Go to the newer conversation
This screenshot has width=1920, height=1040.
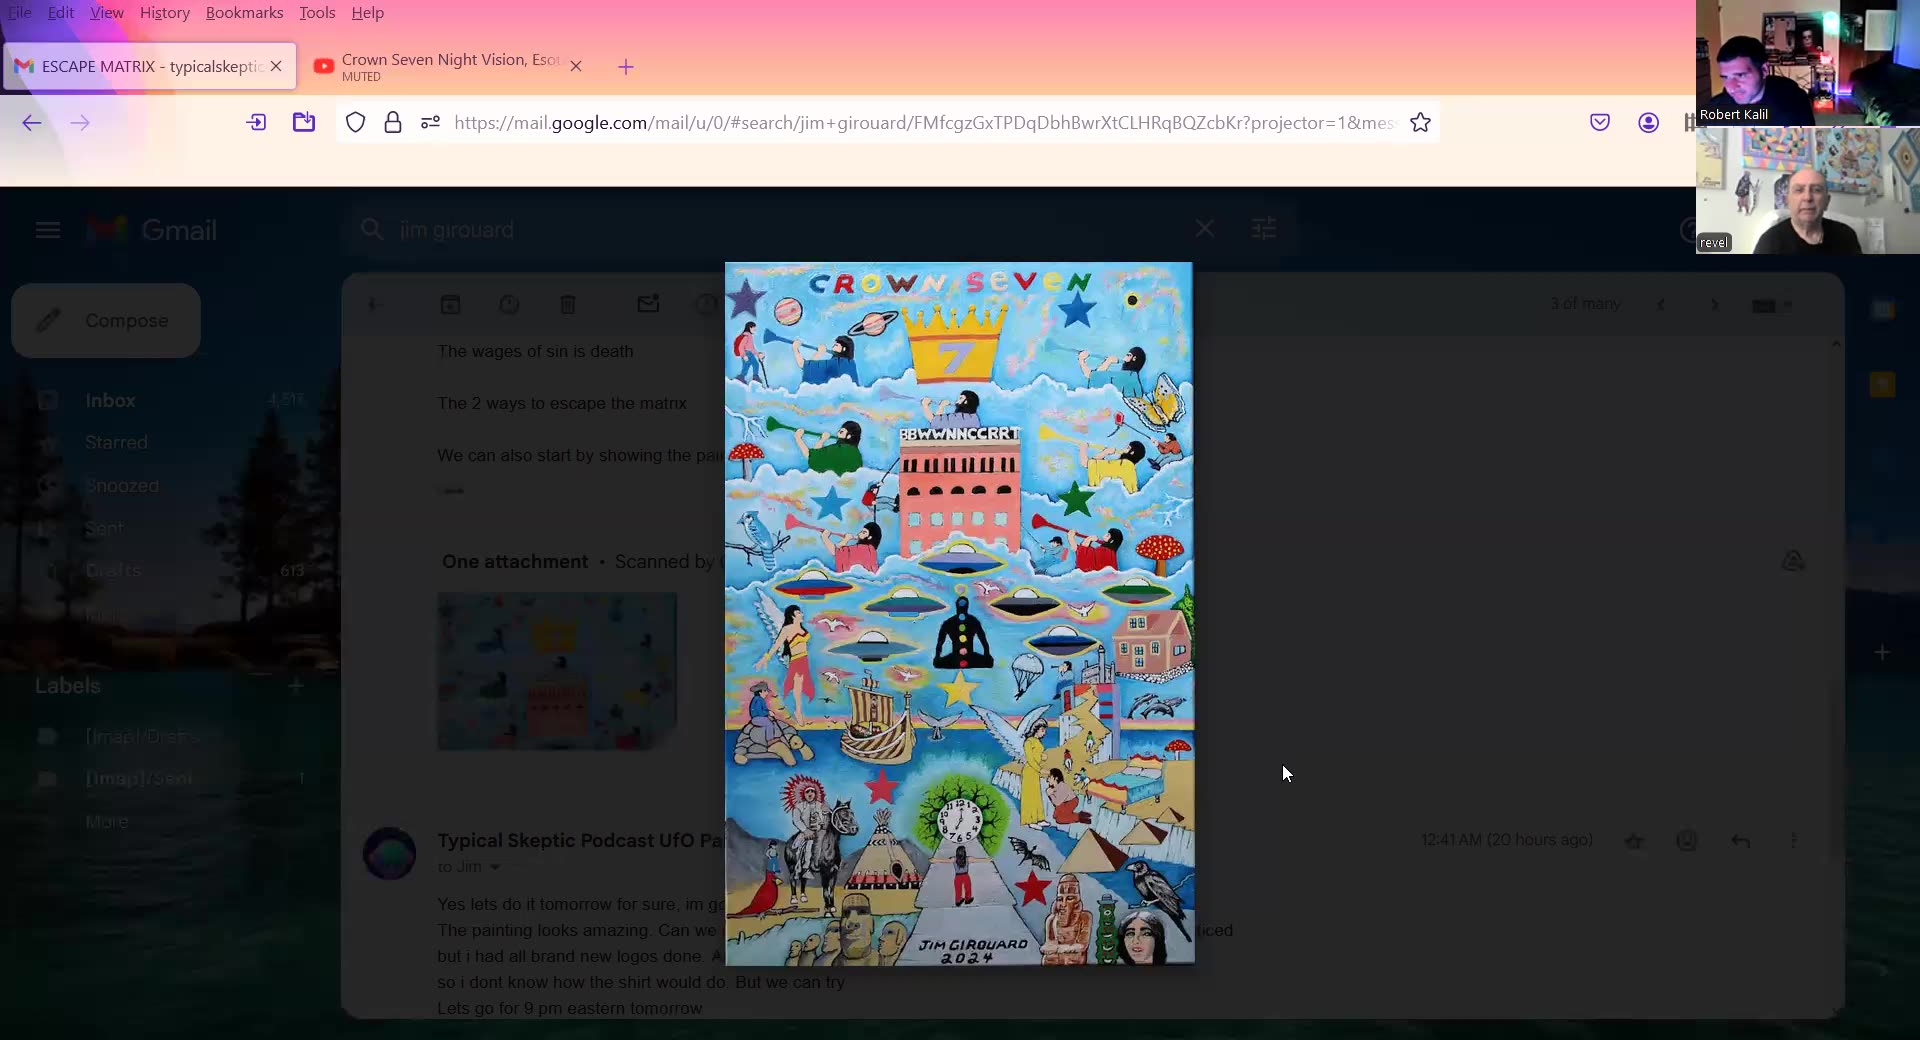point(1661,304)
